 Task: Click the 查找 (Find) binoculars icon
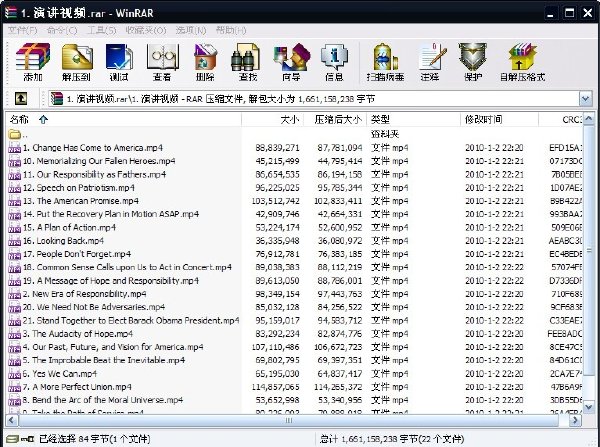[247, 57]
